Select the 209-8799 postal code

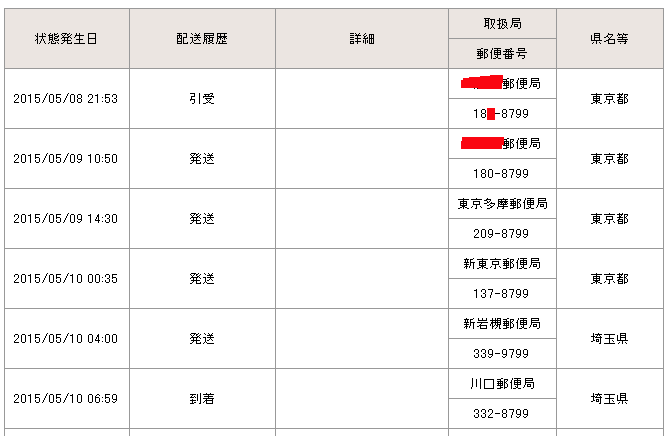(502, 233)
